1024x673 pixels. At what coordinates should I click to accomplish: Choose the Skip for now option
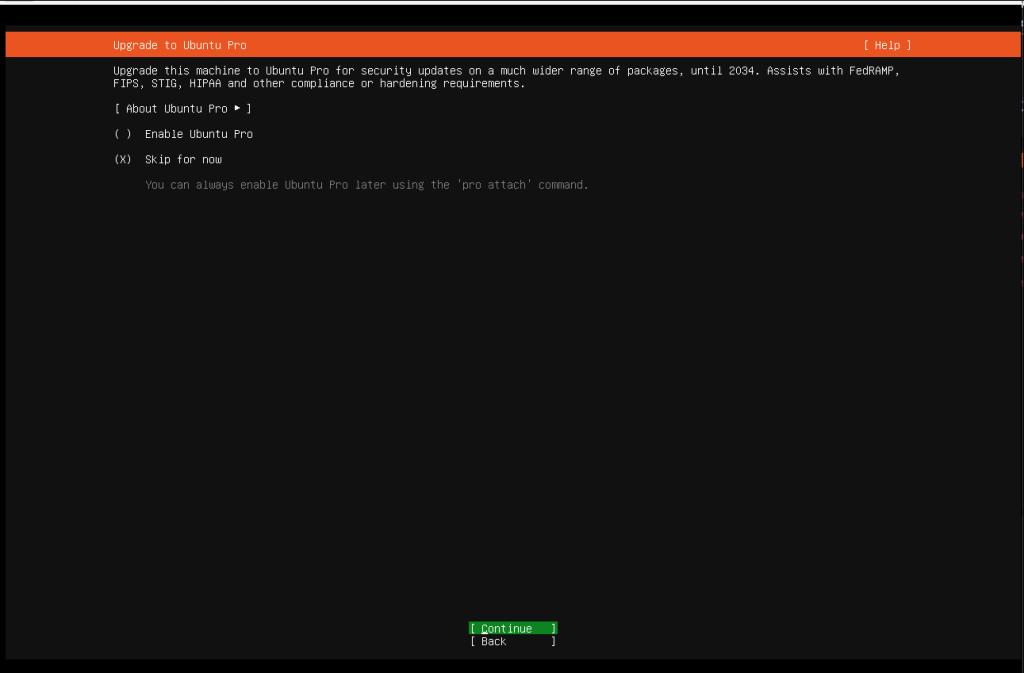[x=183, y=158]
